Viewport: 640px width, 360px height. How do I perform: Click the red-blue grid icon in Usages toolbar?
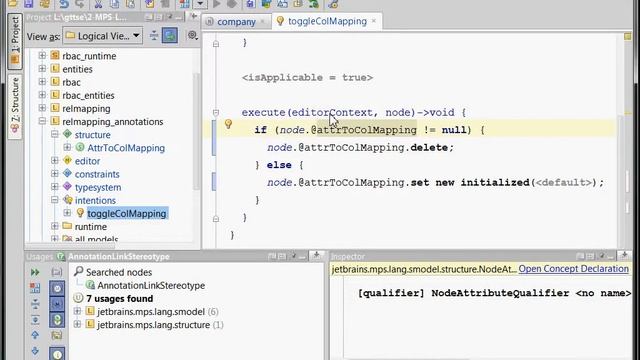pos(35,288)
